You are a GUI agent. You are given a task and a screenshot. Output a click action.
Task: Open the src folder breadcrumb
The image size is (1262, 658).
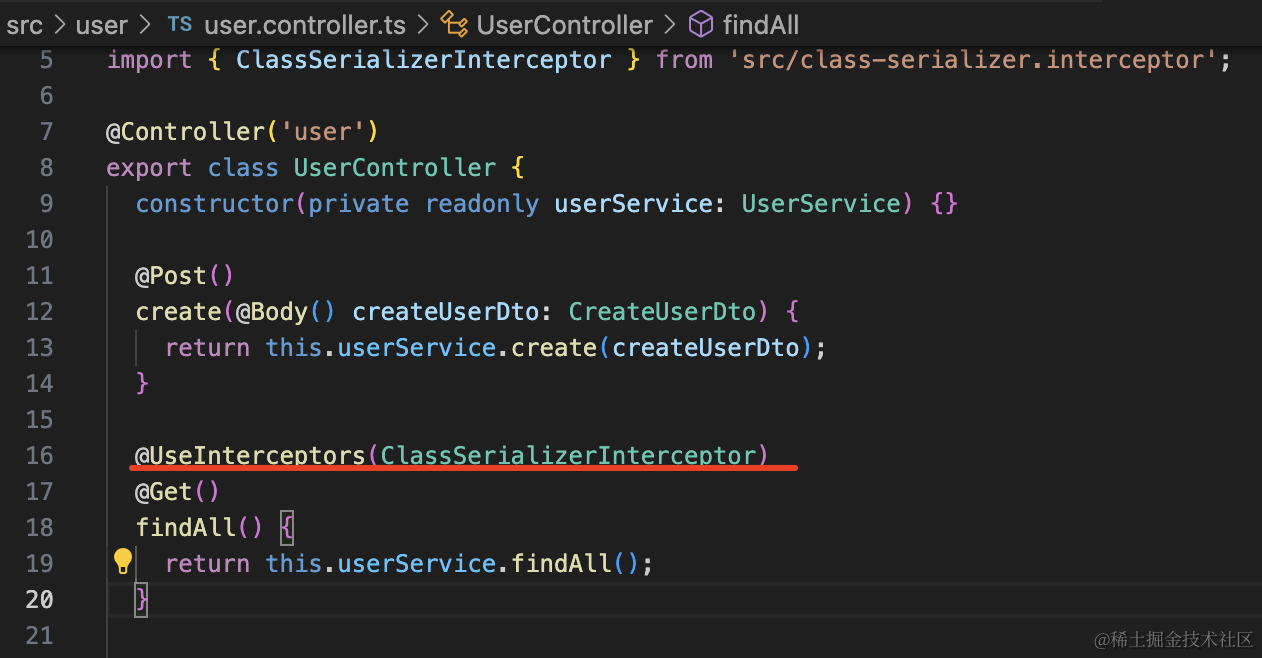25,25
